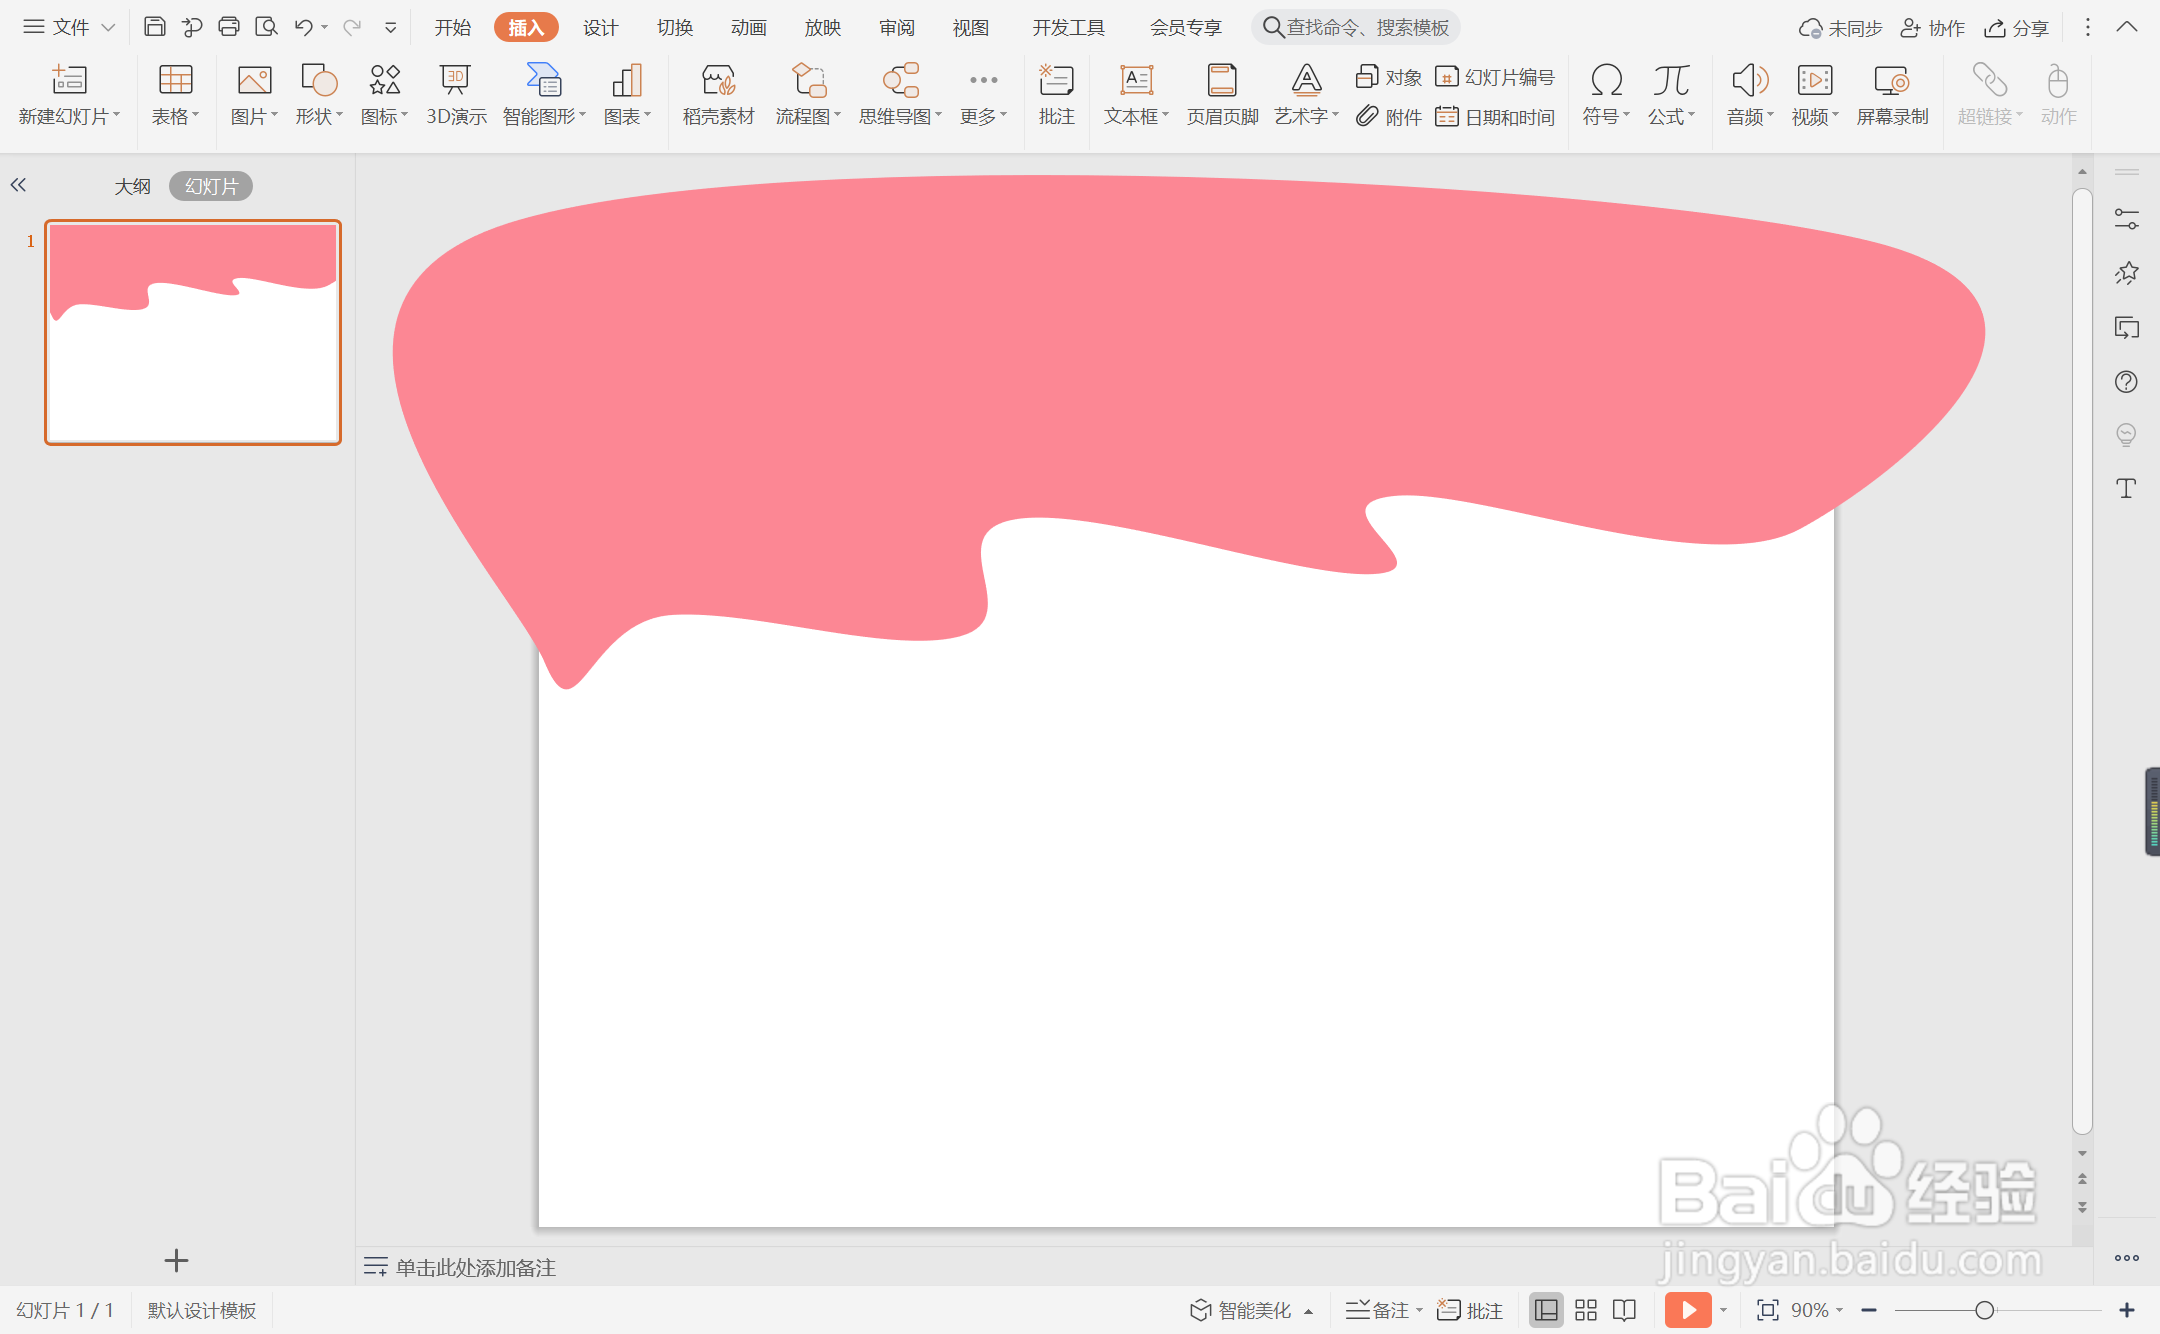This screenshot has width=2160, height=1334.
Task: Insert a table with 表格 icon
Action: click(x=175, y=80)
